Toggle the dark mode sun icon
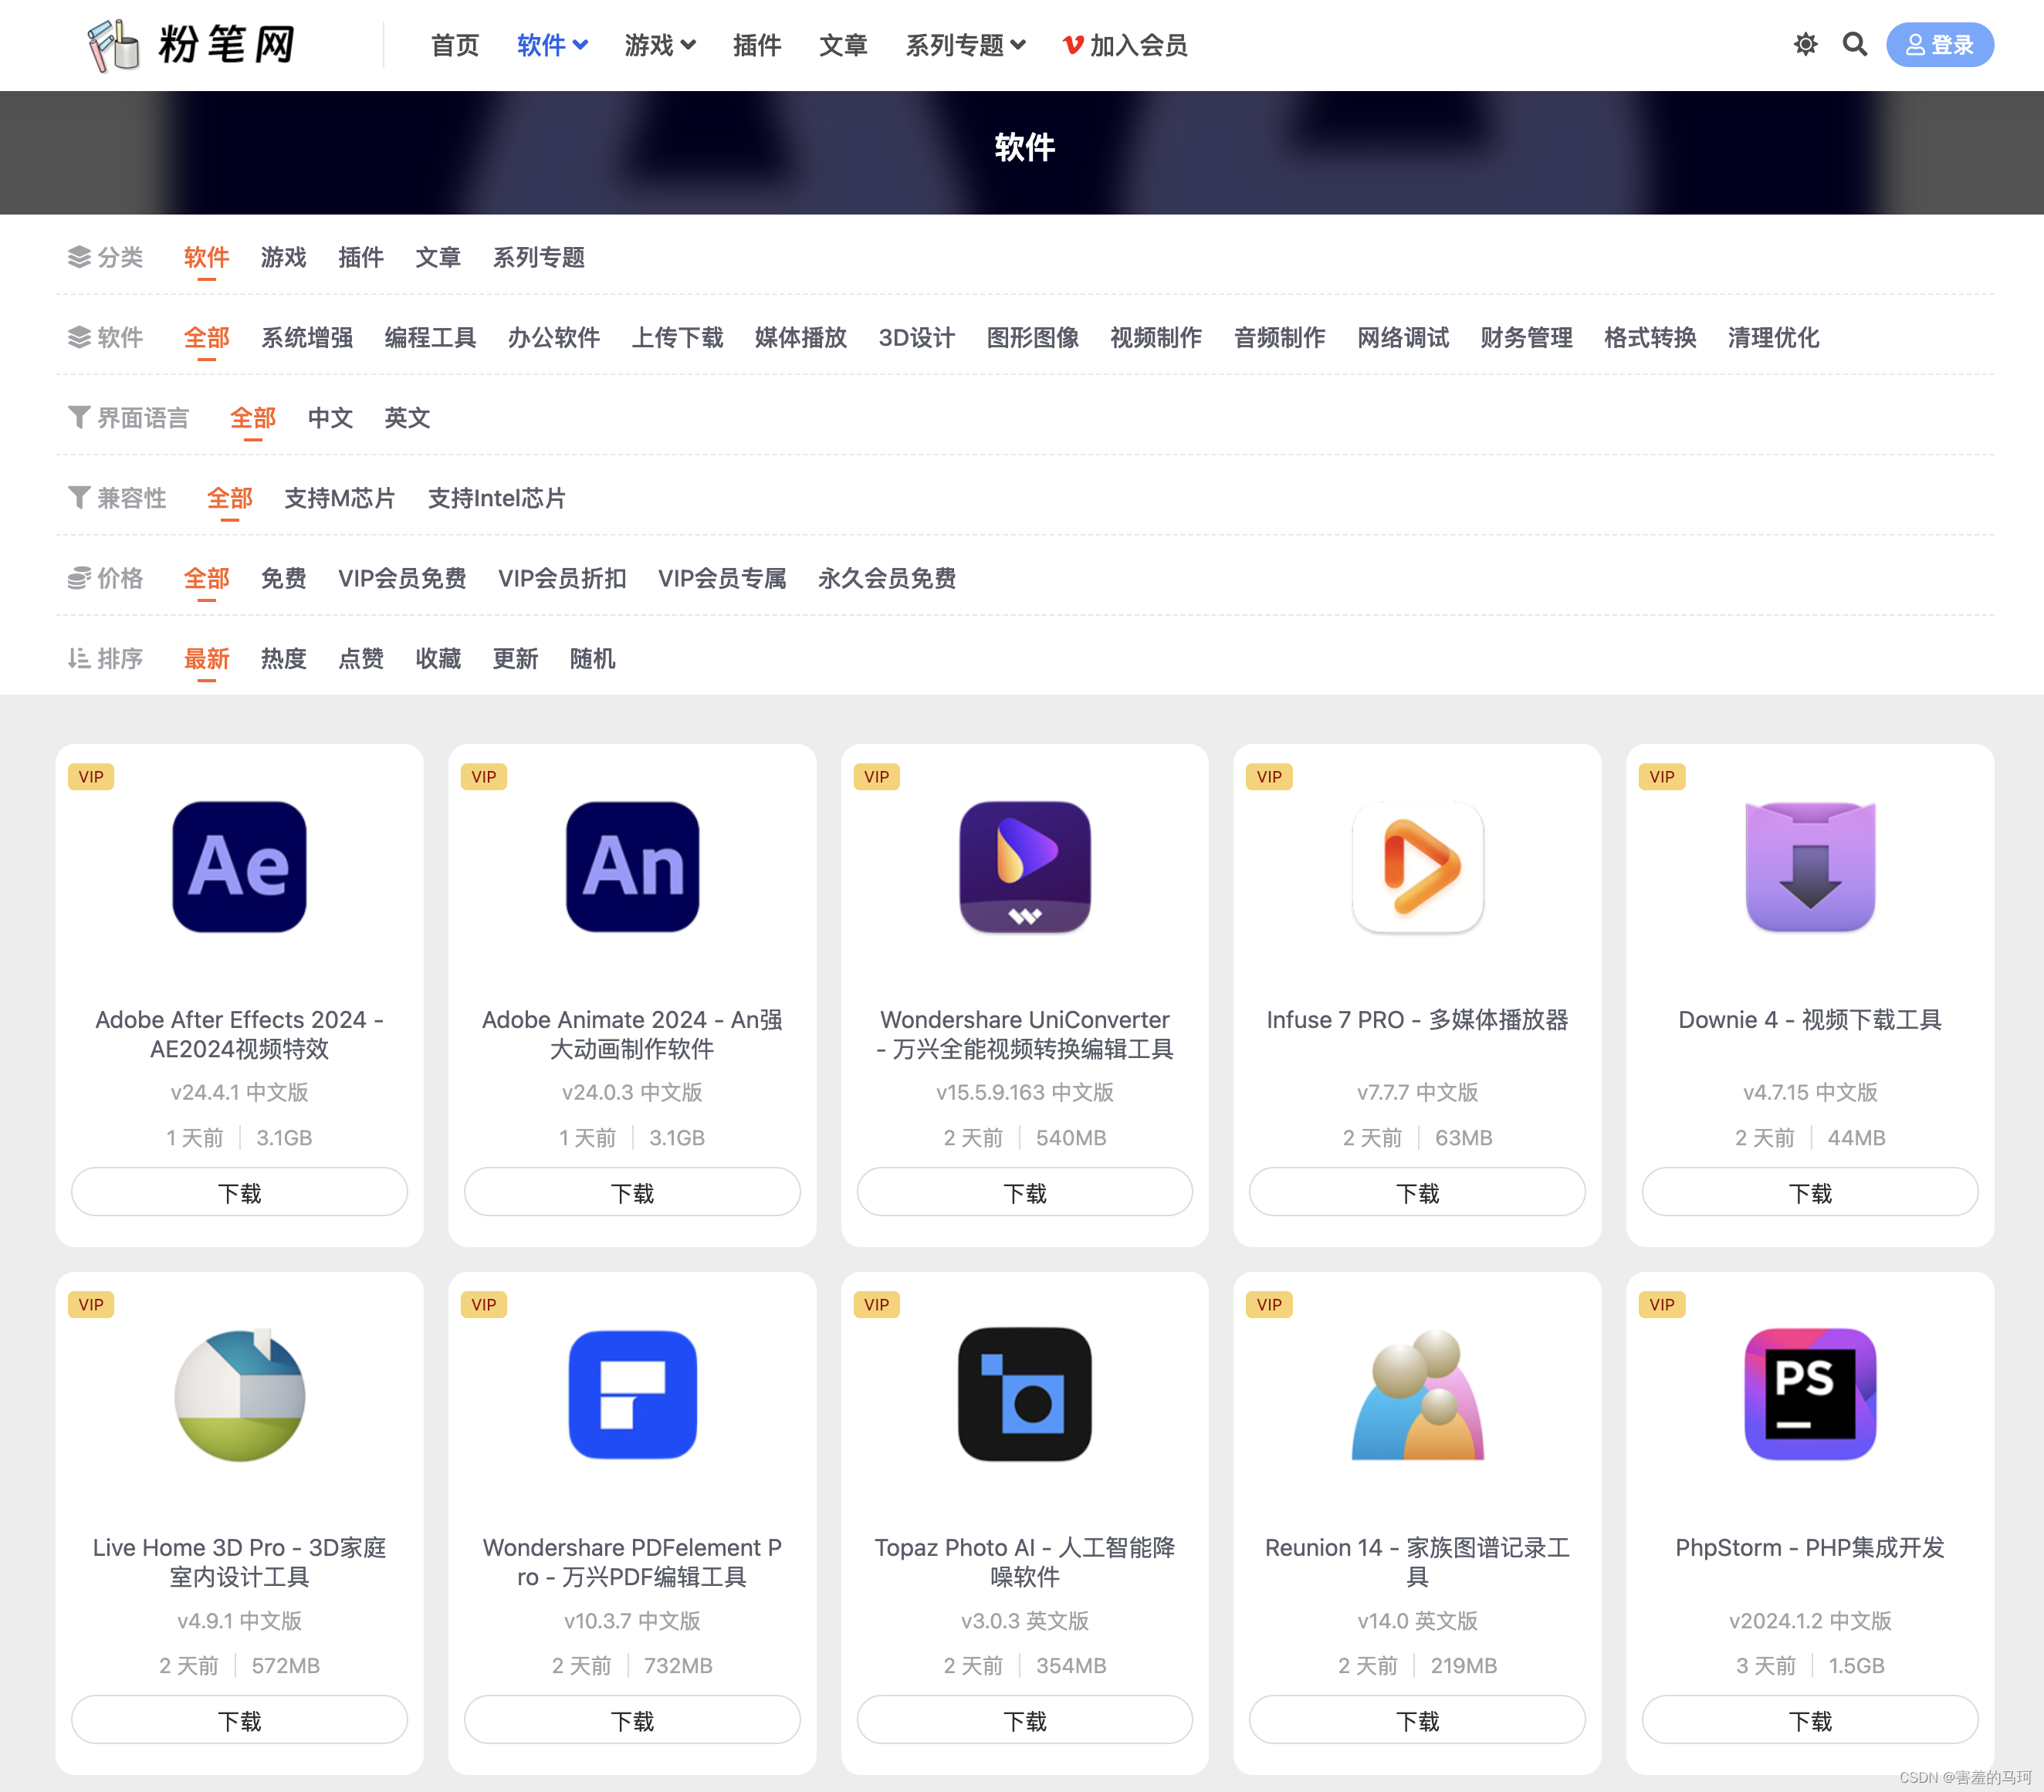 1805,45
